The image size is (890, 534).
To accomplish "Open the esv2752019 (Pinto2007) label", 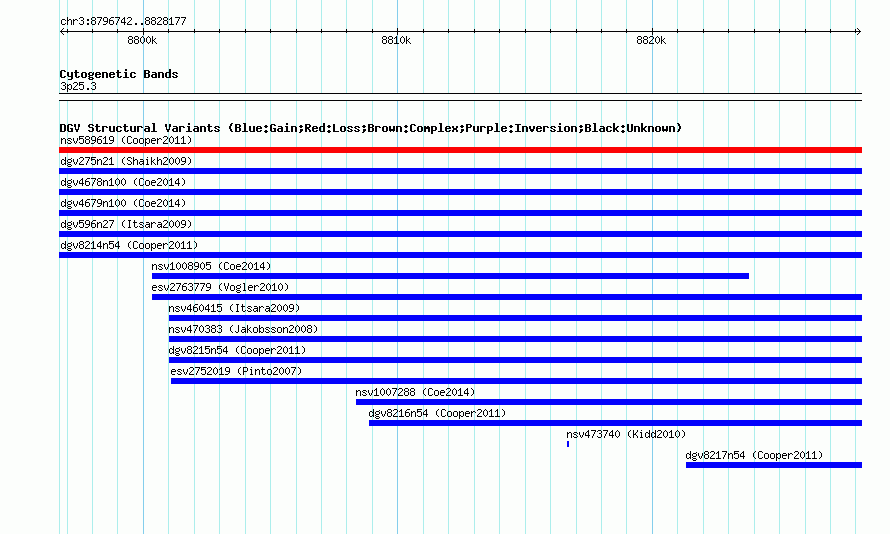I will point(236,371).
